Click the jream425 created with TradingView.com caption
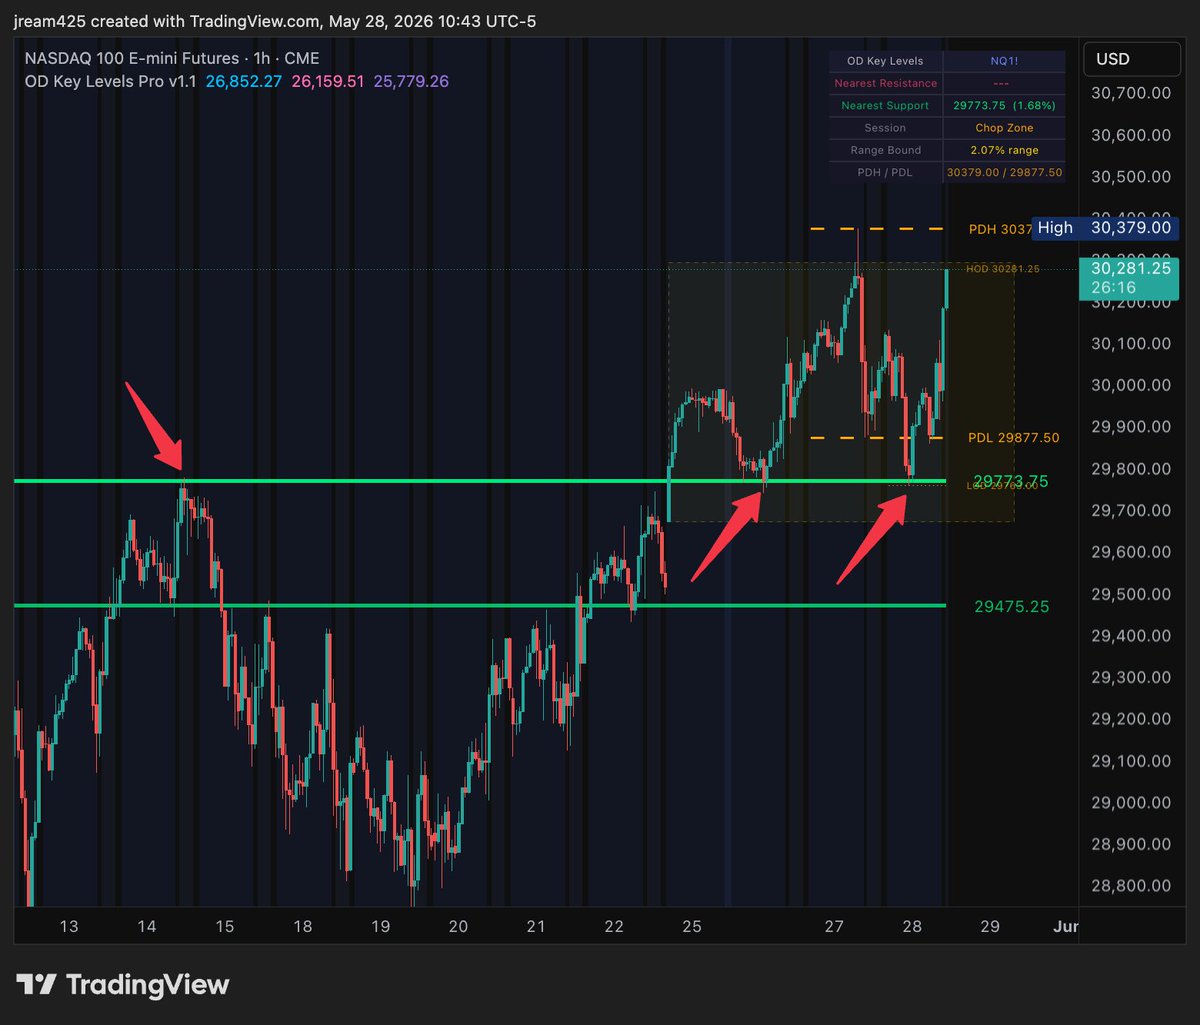Image resolution: width=1200 pixels, height=1025 pixels. point(275,22)
